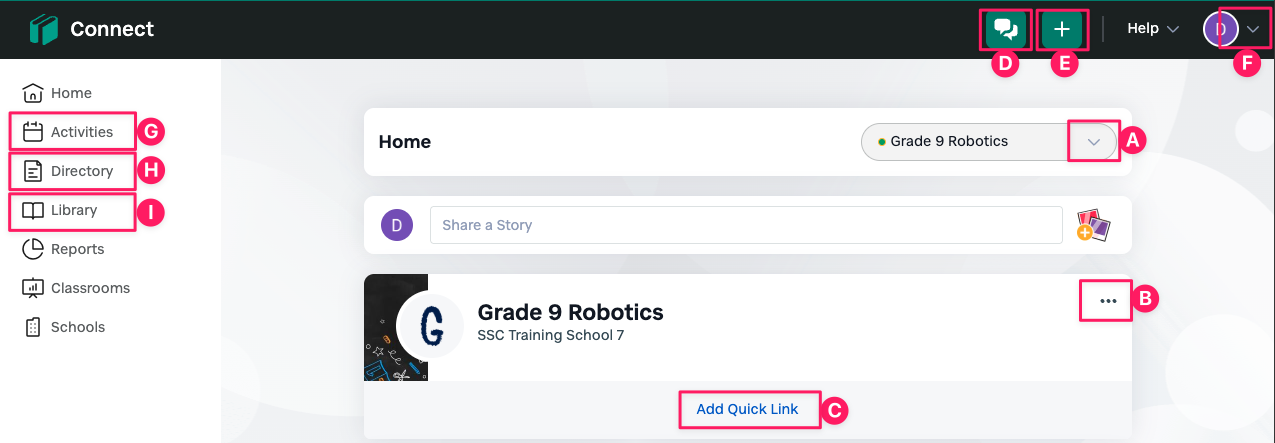Click the Grade 9 Robotics class title
This screenshot has width=1275, height=443.
571,311
